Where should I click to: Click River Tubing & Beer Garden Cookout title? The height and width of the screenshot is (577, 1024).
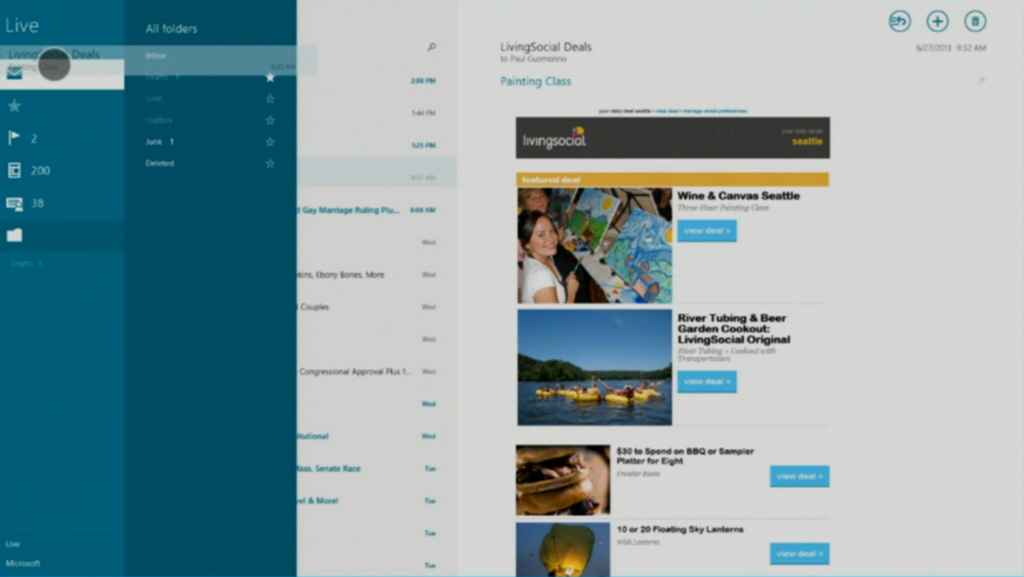(x=733, y=328)
